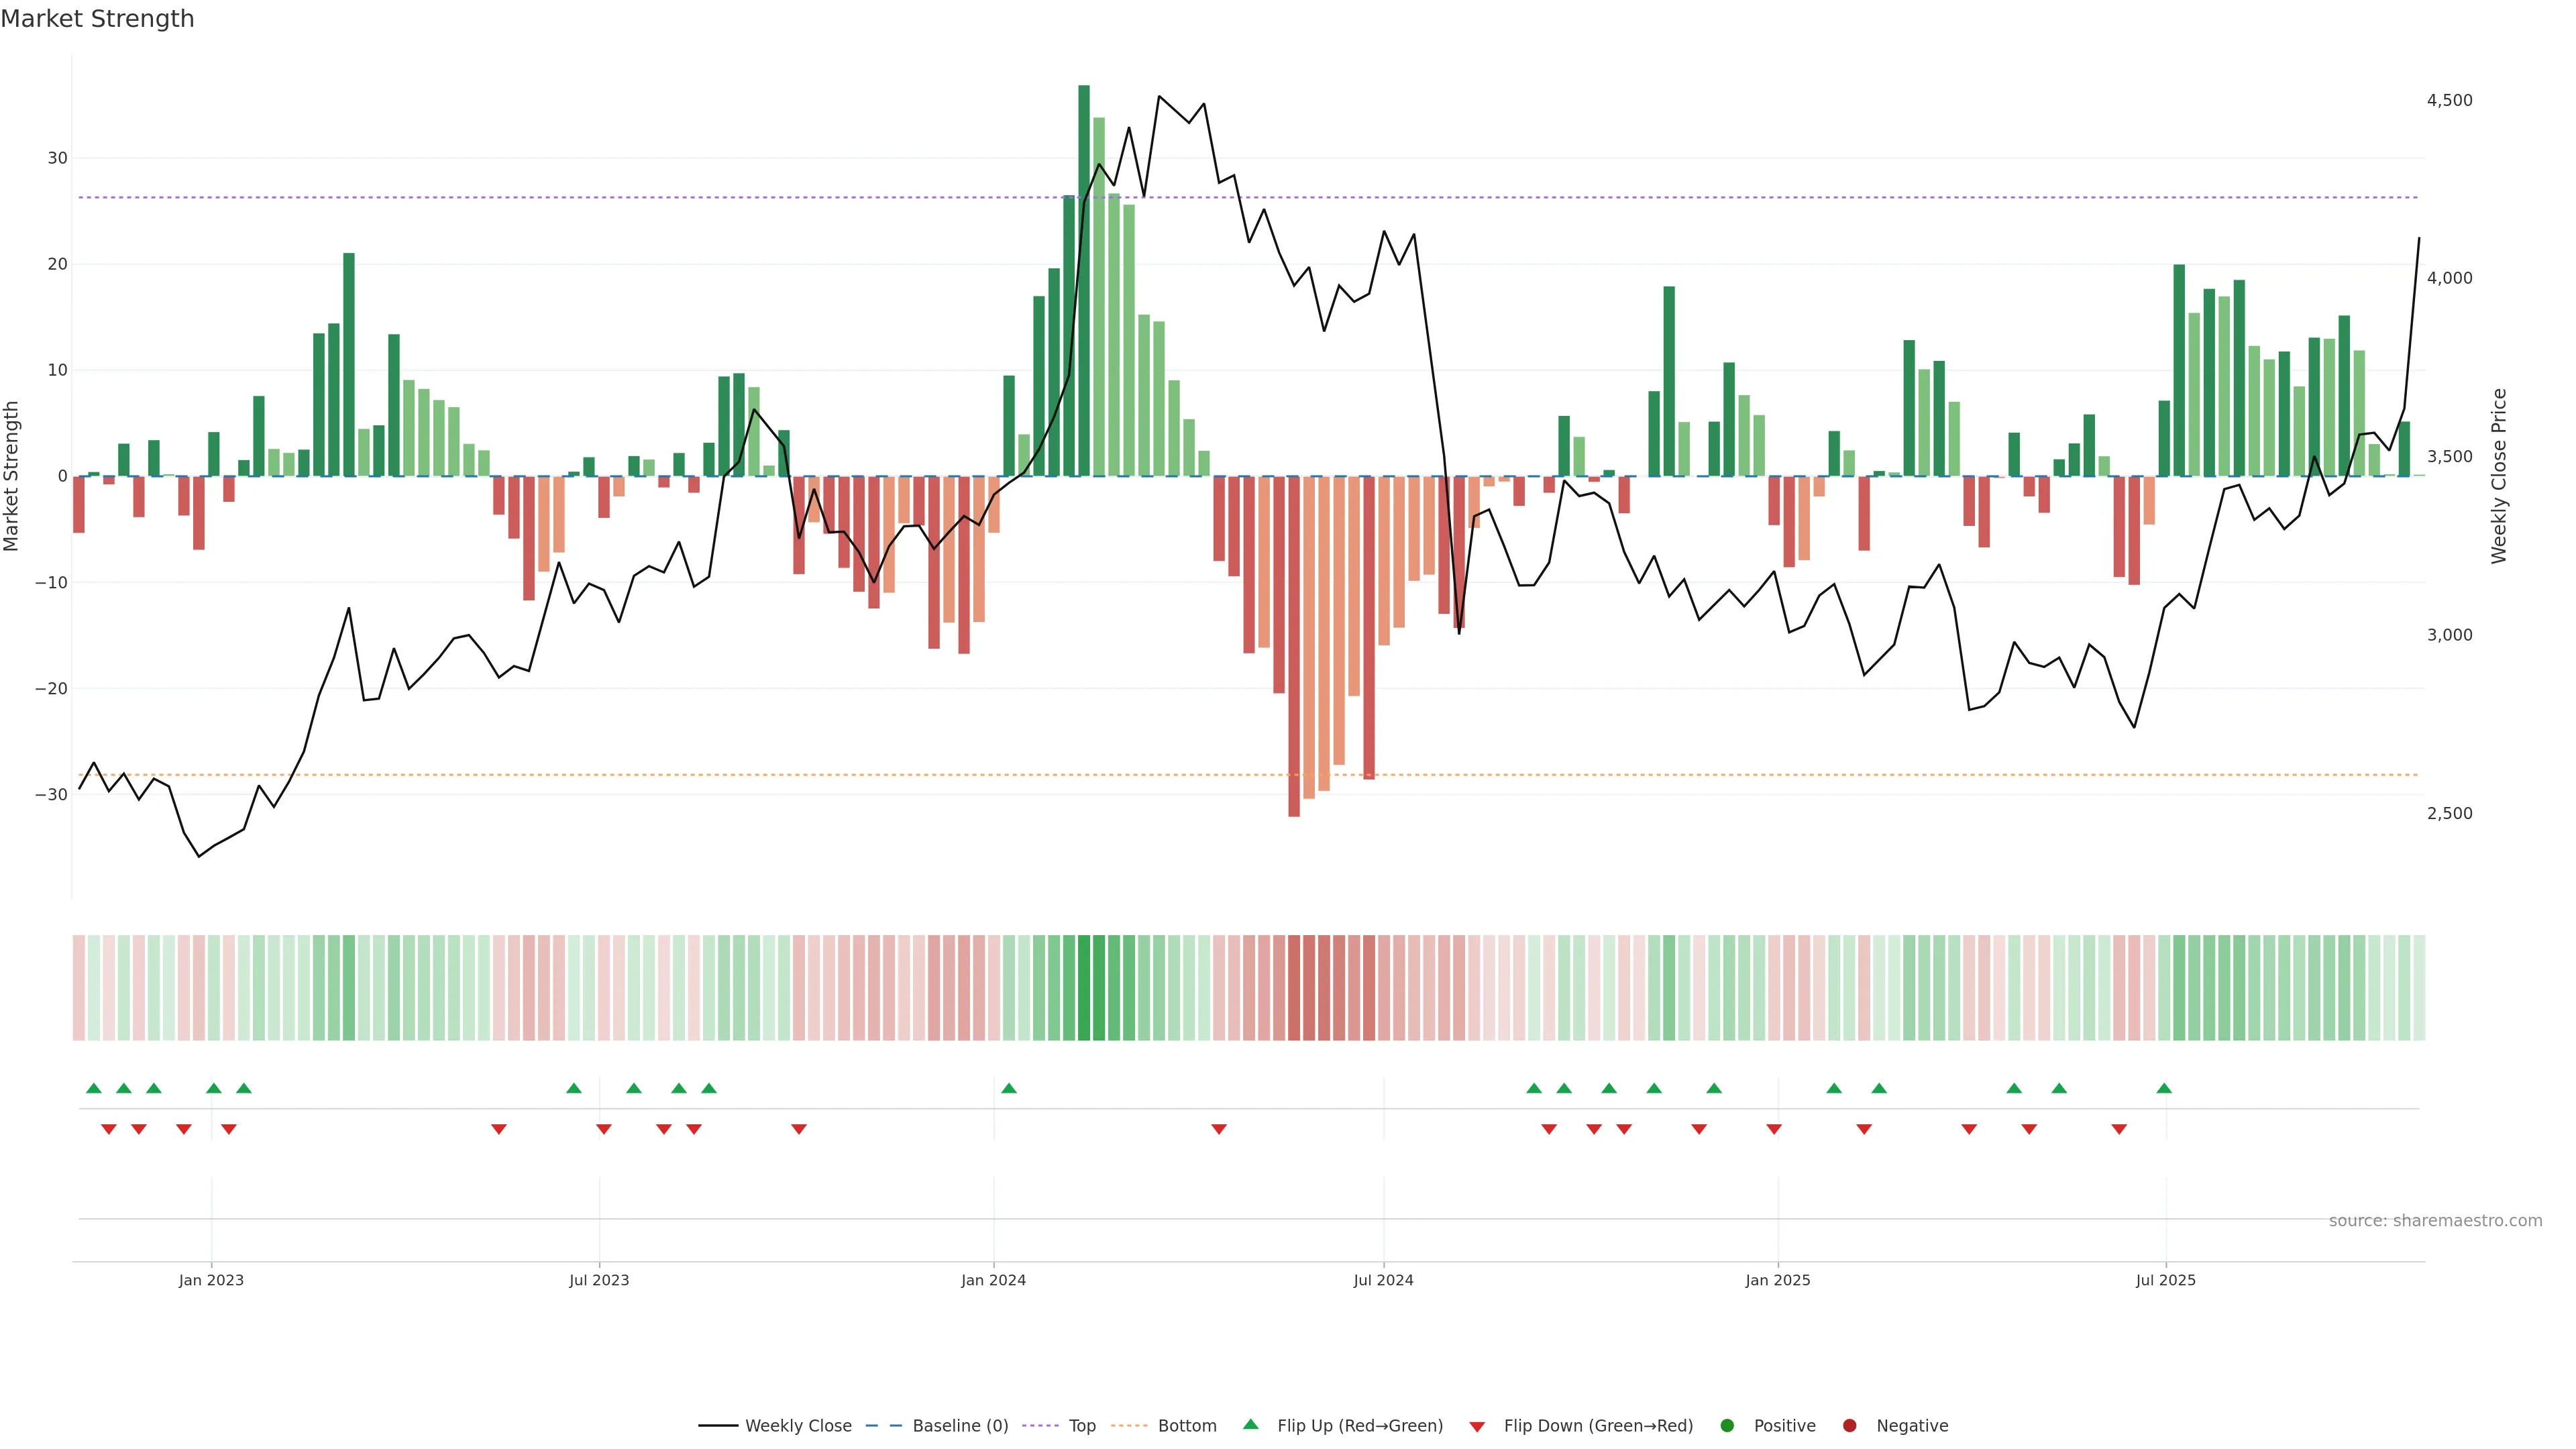
Task: Click the source: sharemaestro.com text
Action: pyautogui.click(x=2435, y=1221)
